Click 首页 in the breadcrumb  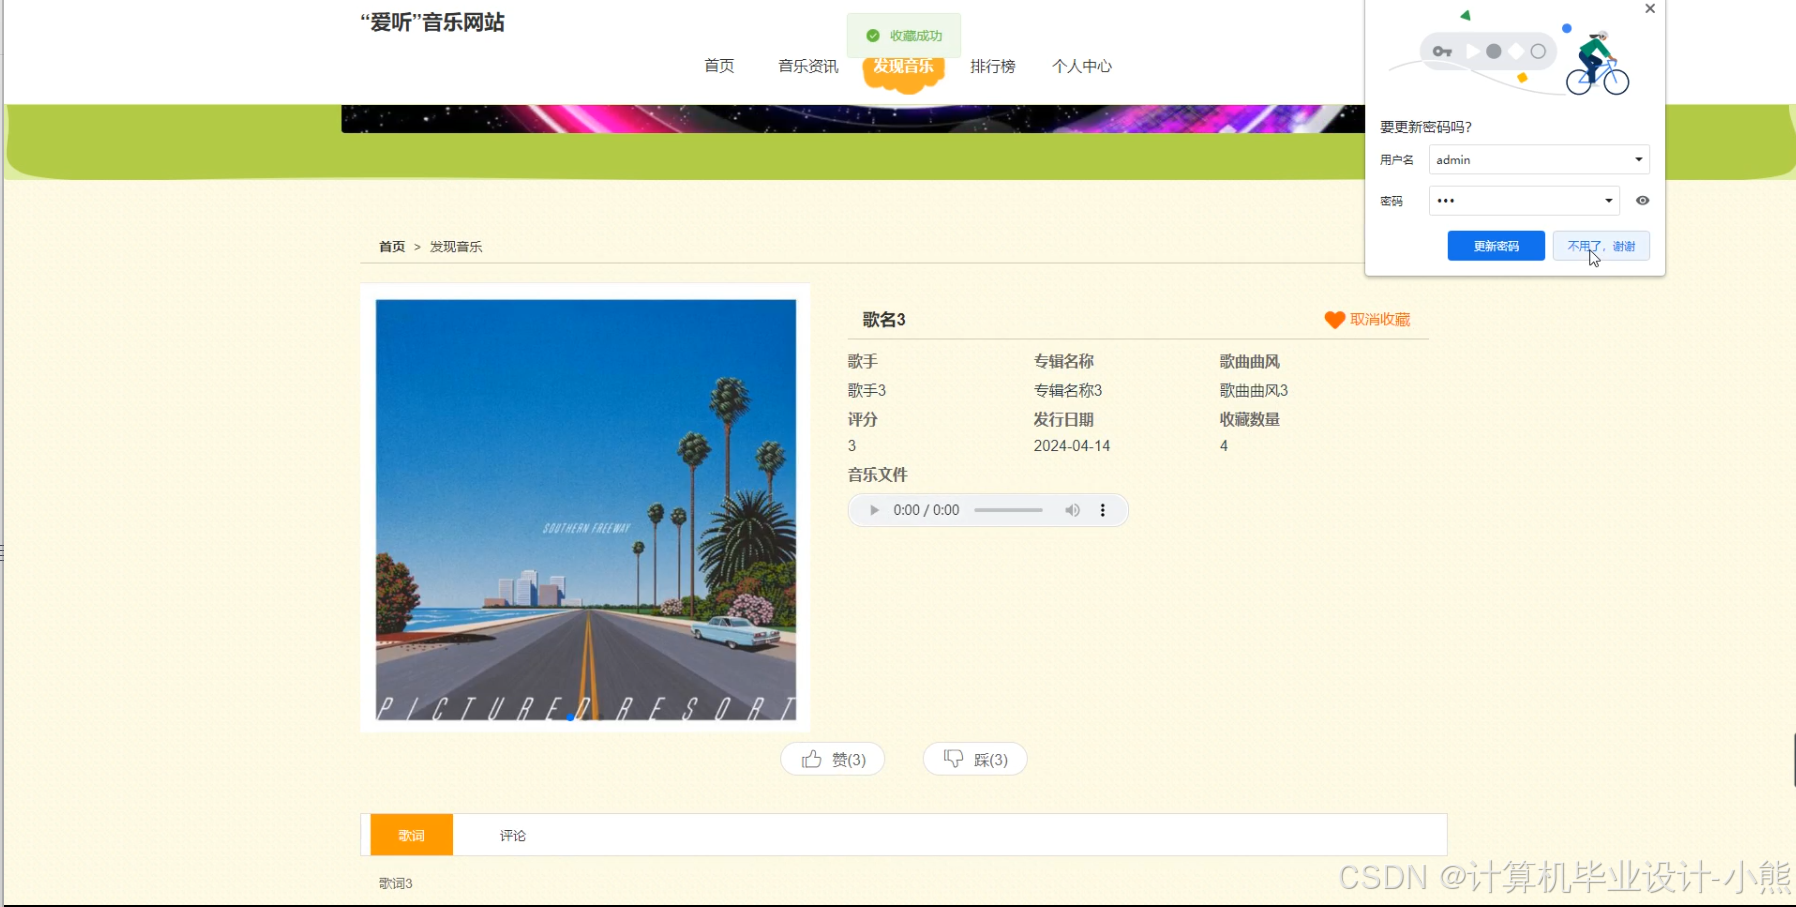[x=392, y=247]
